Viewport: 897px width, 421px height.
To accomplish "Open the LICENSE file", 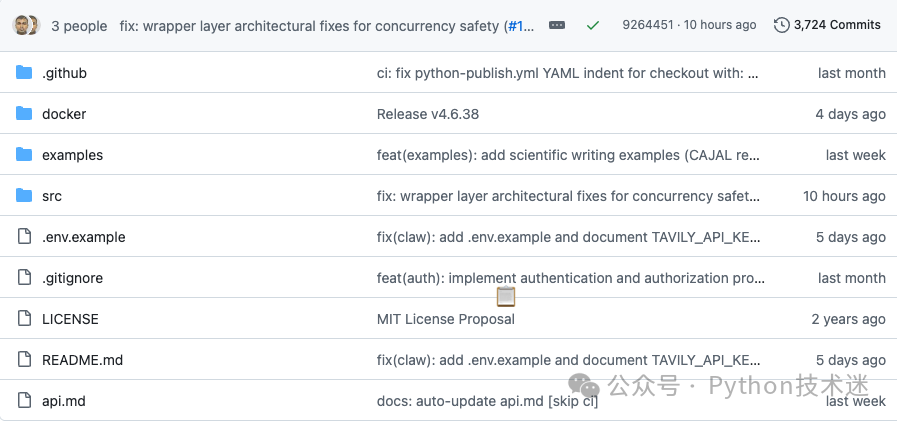I will coord(70,319).
